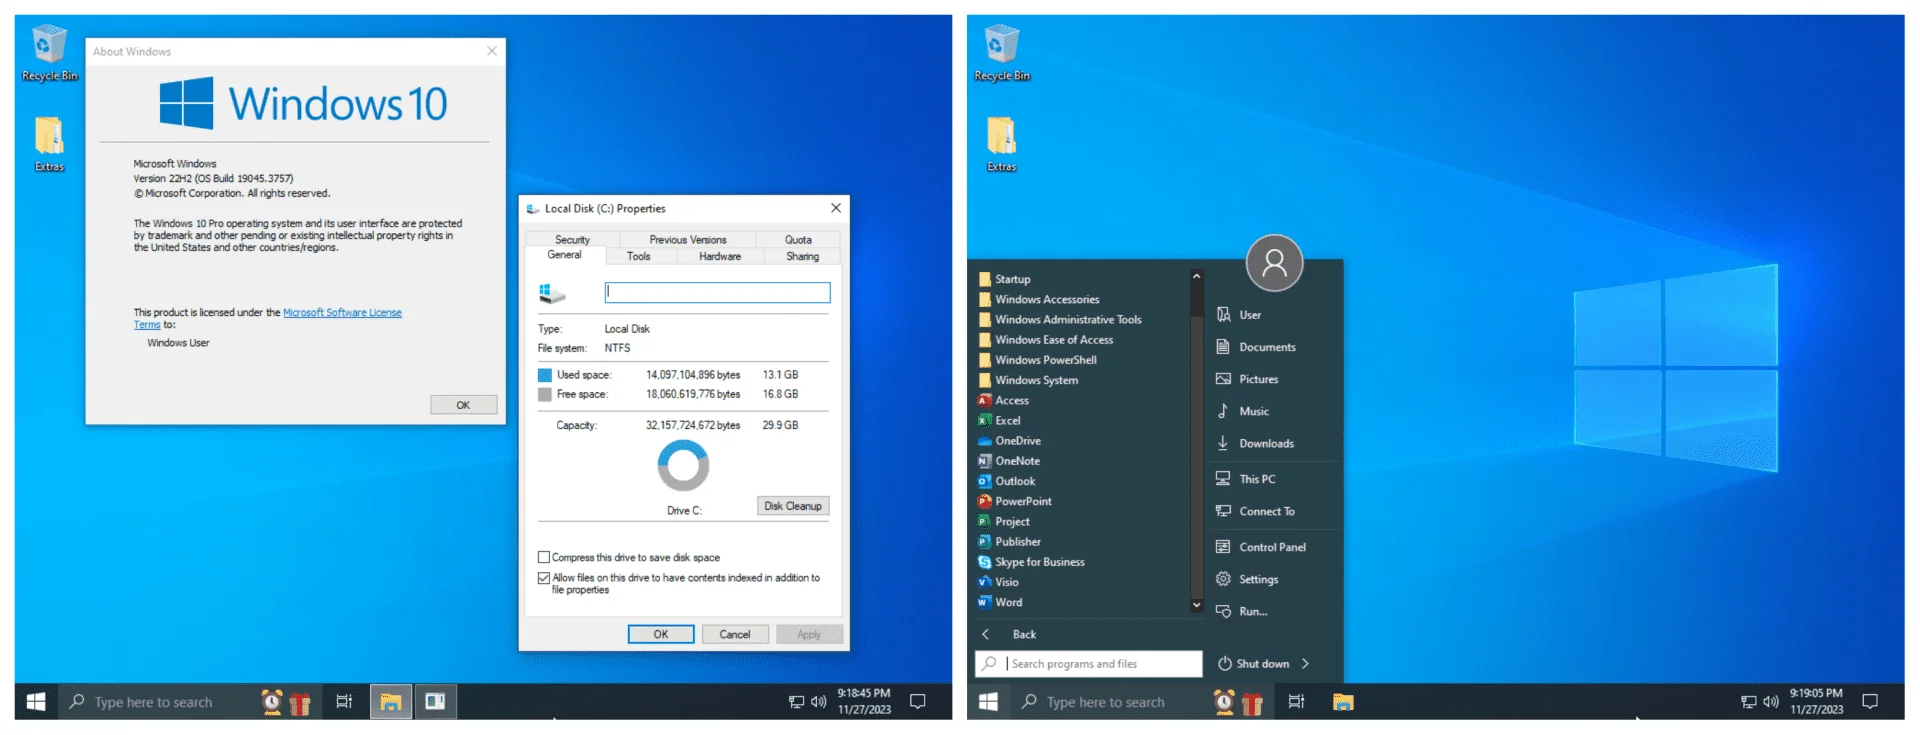Screen dimensions: 1920x735
Task: Open This PC from the Start menu
Action: [x=1245, y=479]
